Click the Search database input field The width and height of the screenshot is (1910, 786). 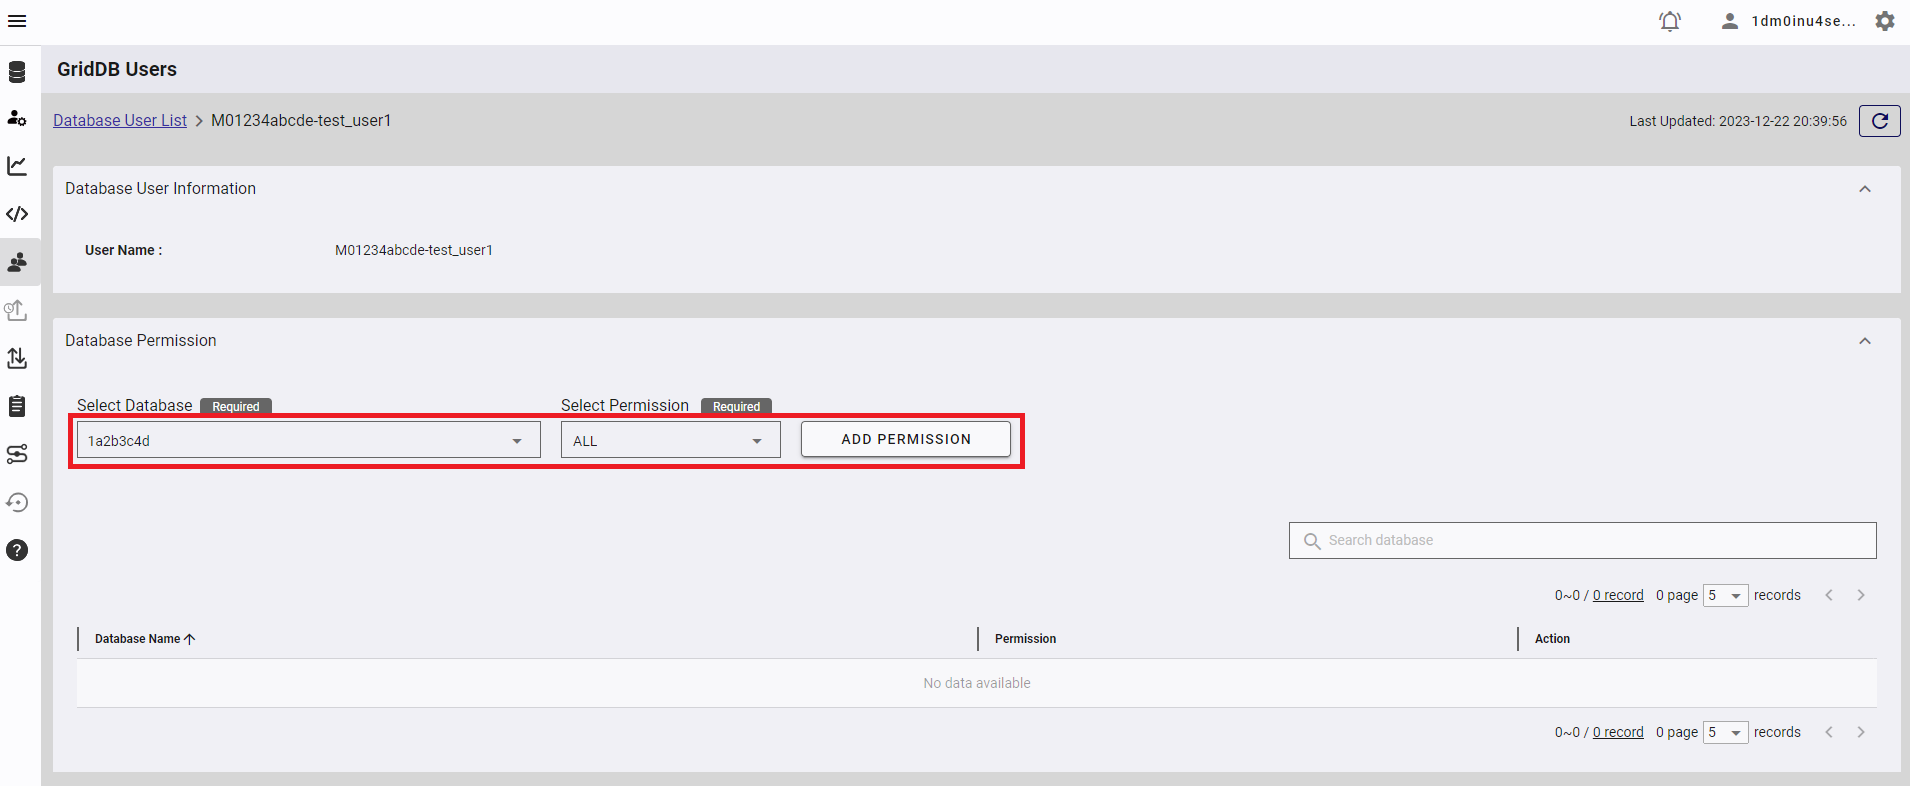1590,540
